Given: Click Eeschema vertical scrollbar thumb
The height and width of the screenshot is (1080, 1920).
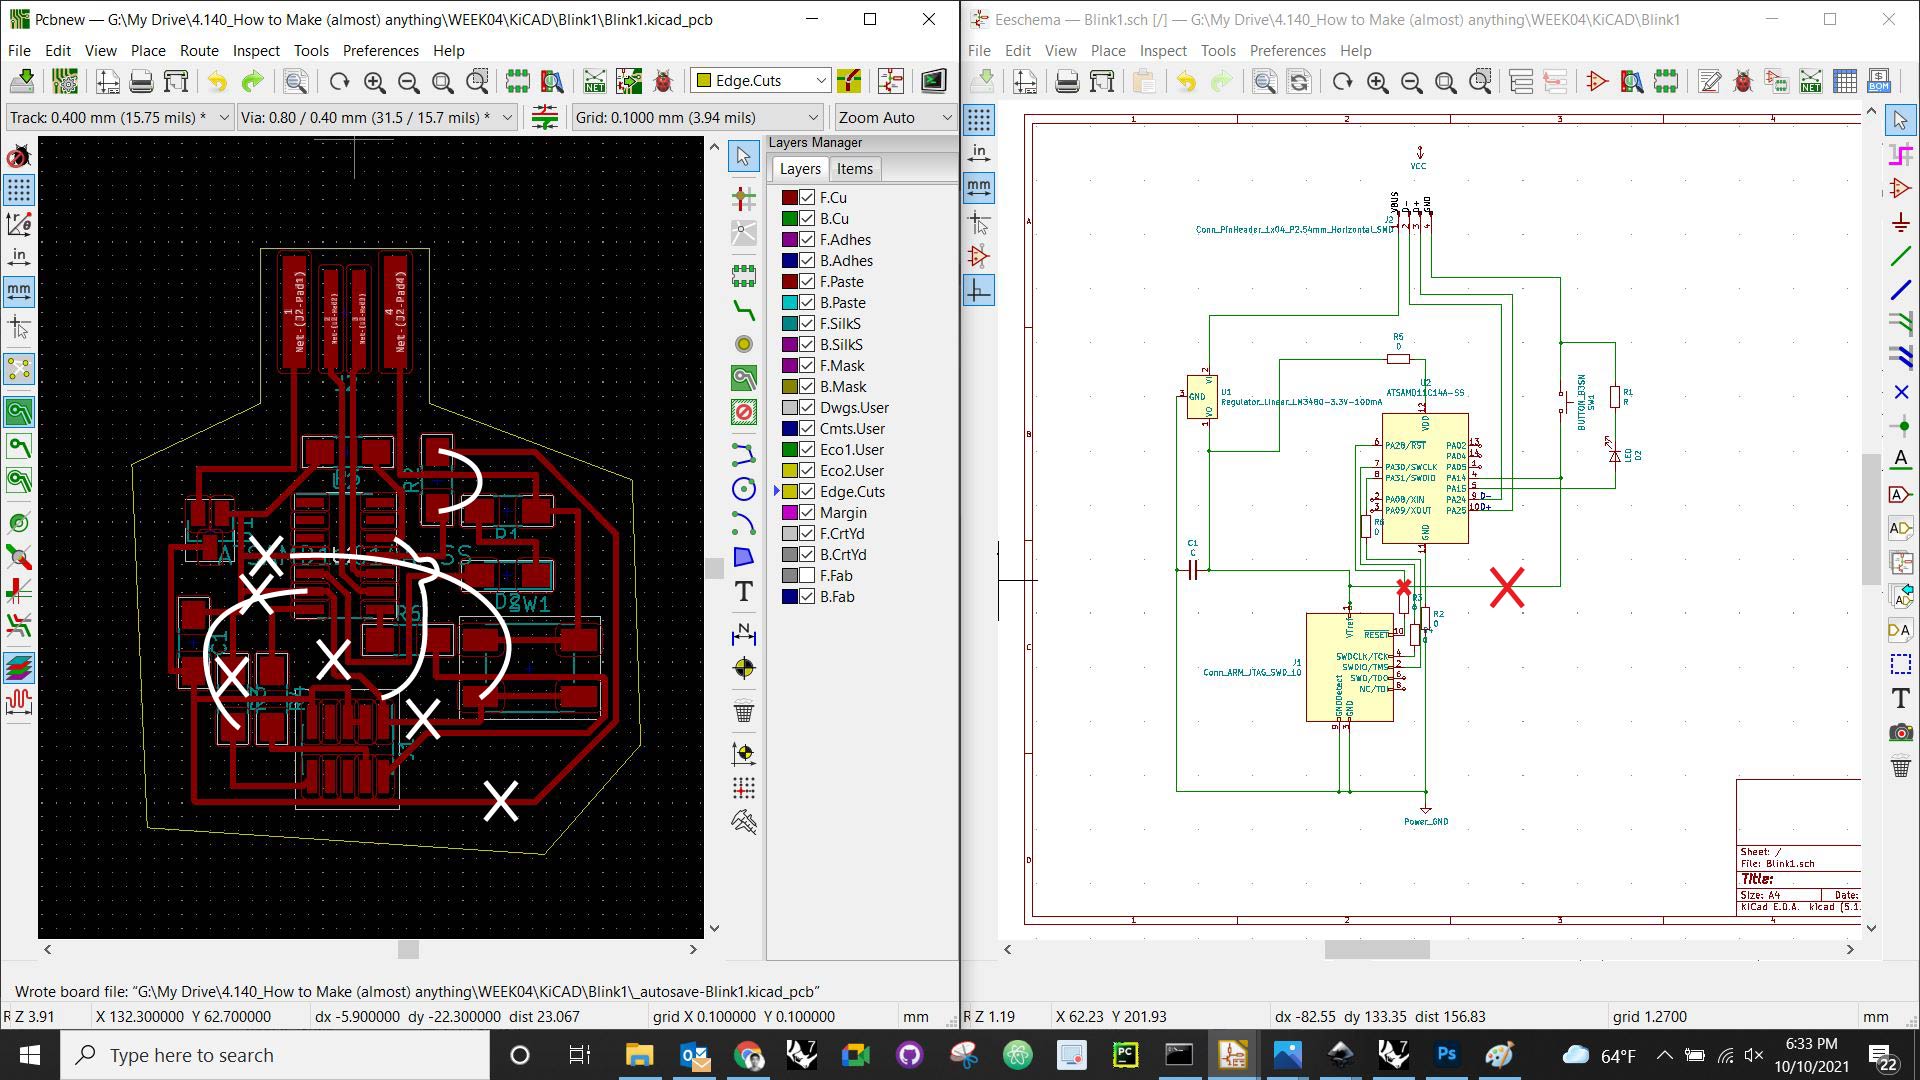Looking at the screenshot, I should click(x=1870, y=519).
